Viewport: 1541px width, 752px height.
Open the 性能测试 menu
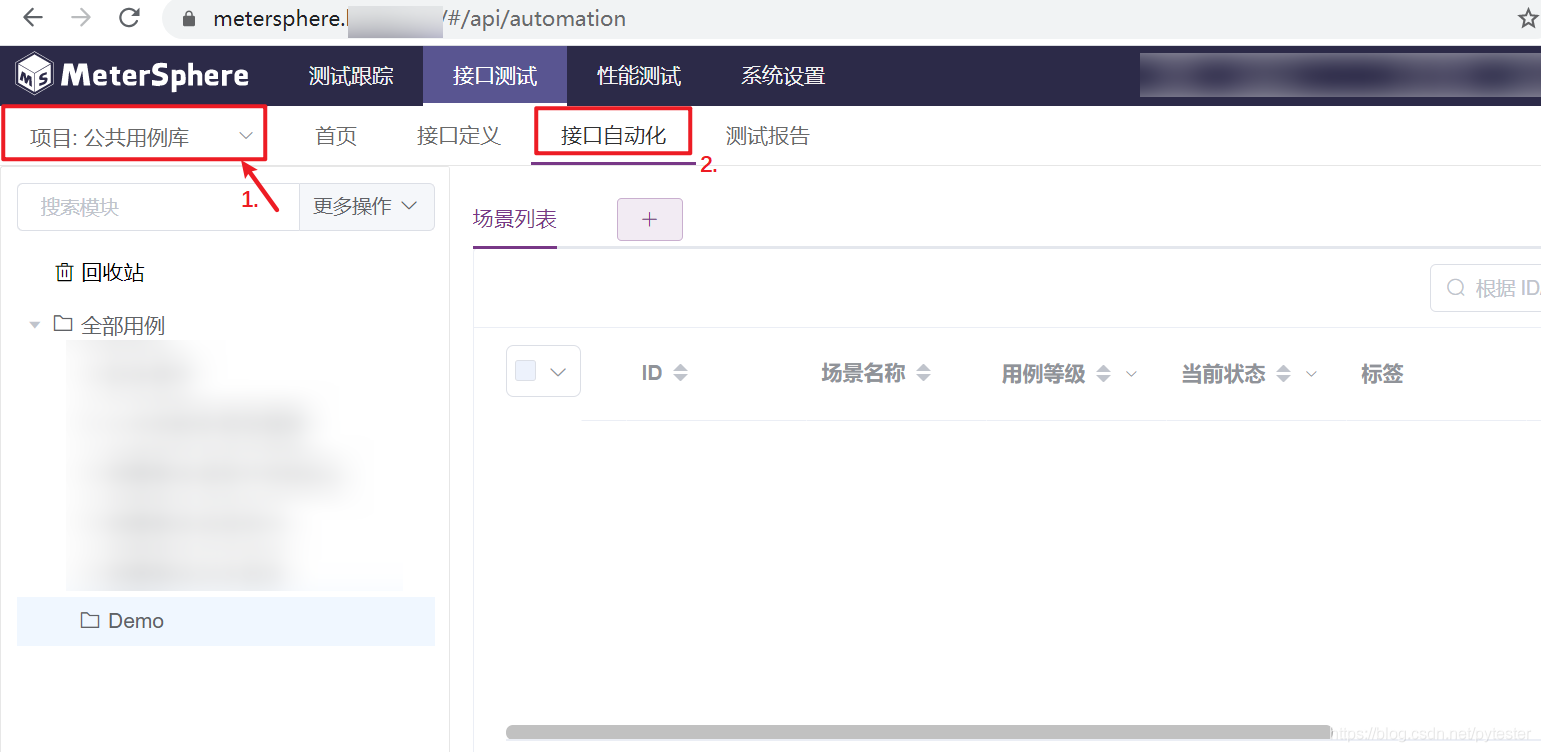638,76
